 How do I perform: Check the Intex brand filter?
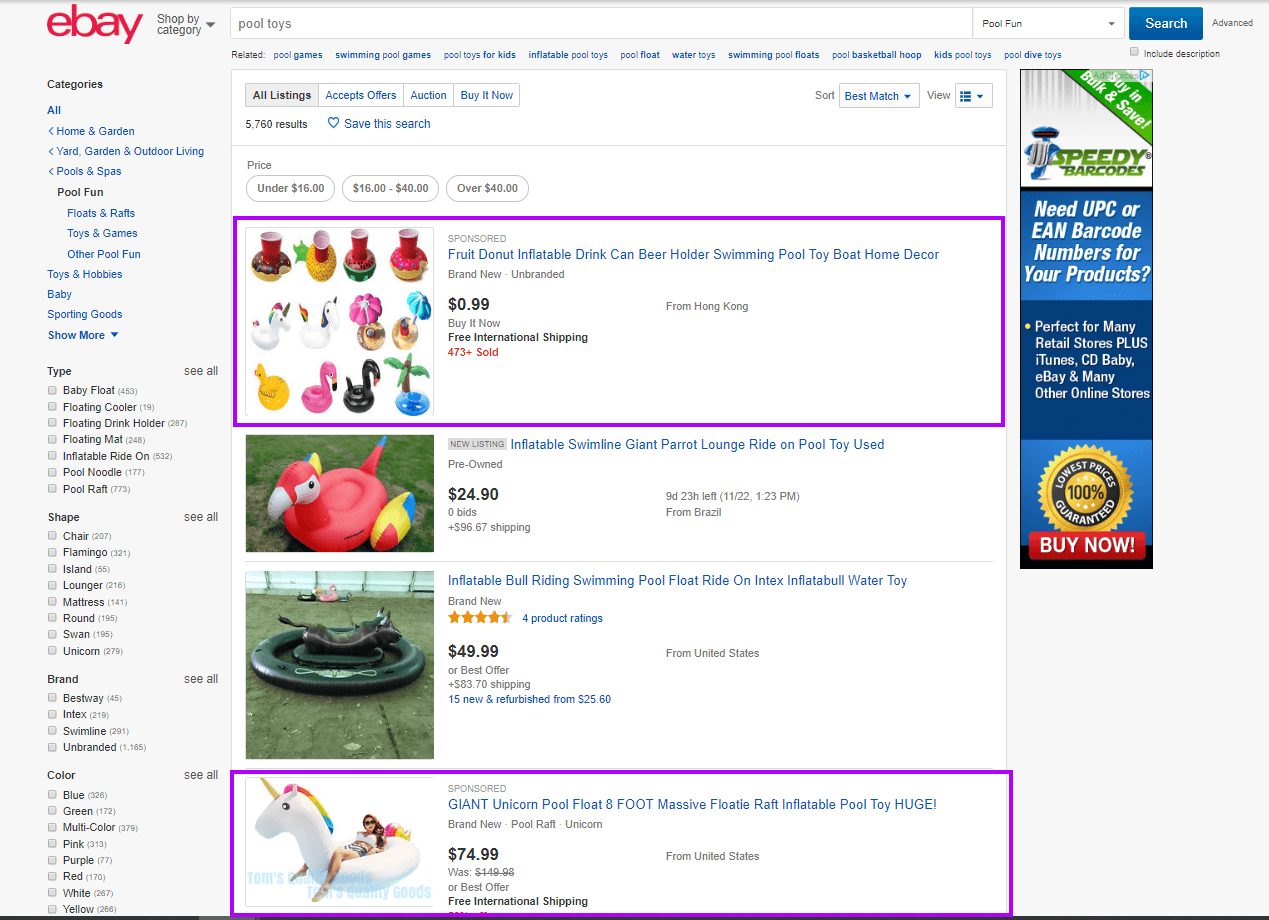tap(51, 714)
